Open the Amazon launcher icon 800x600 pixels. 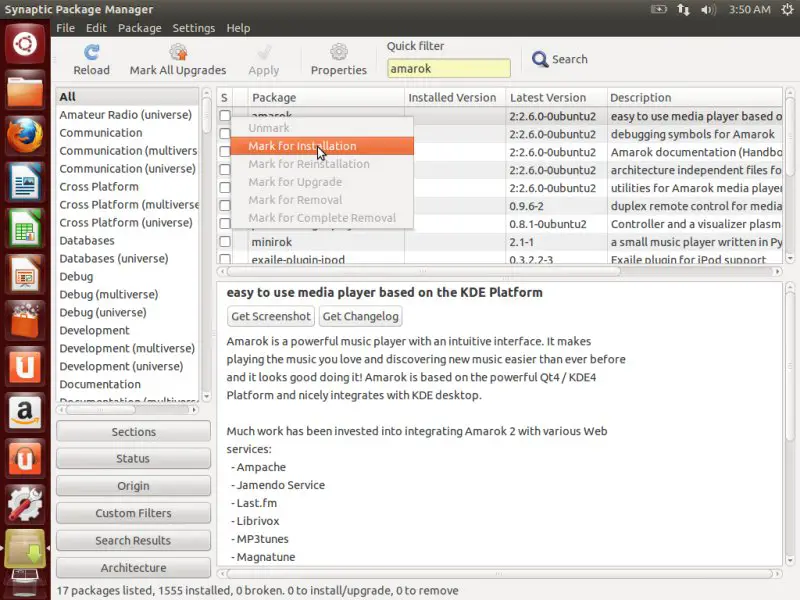click(x=24, y=412)
